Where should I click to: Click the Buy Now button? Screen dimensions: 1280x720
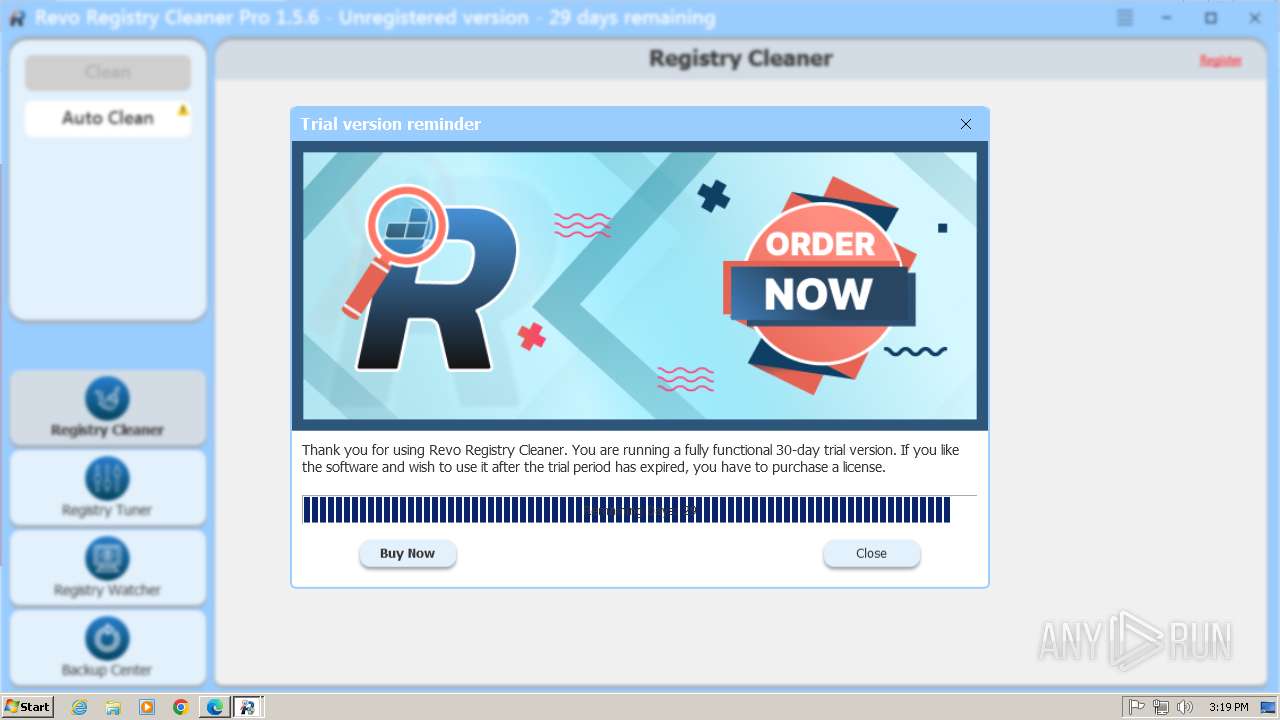[x=407, y=553]
